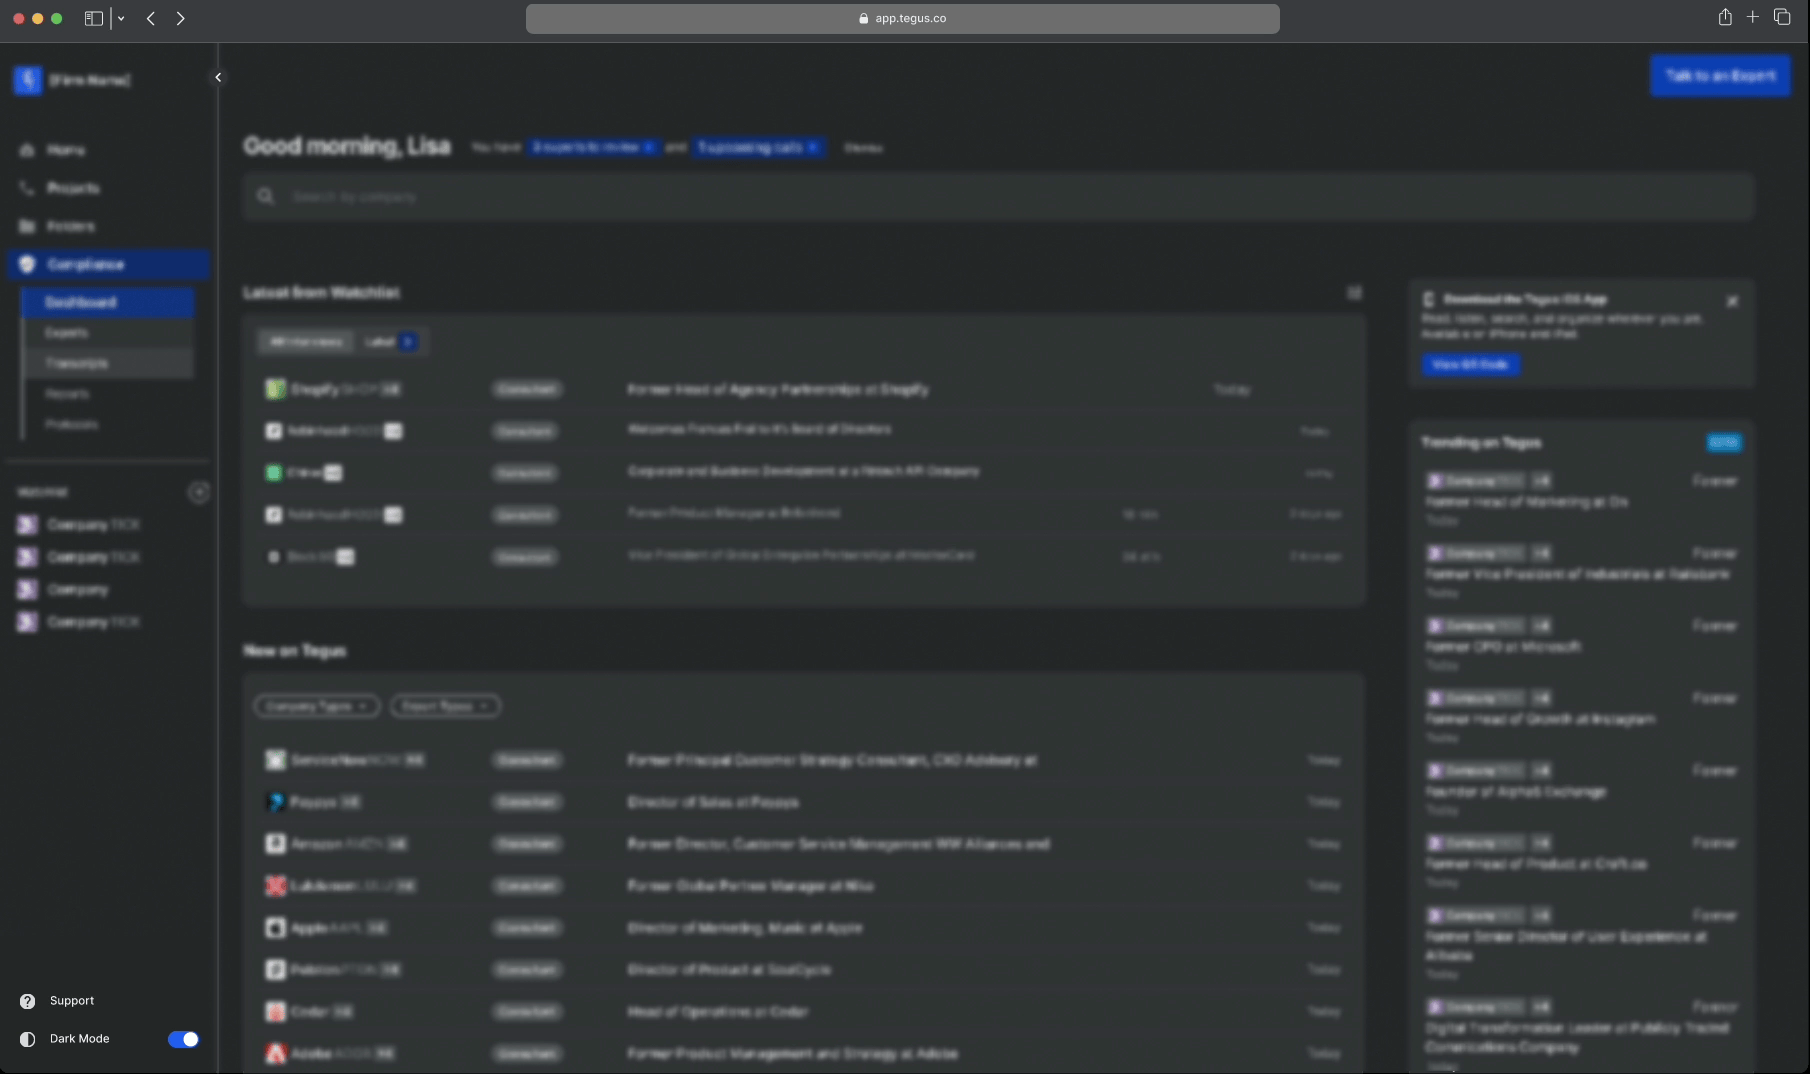
Task: Show Safari tab overview icon
Action: (x=1782, y=17)
